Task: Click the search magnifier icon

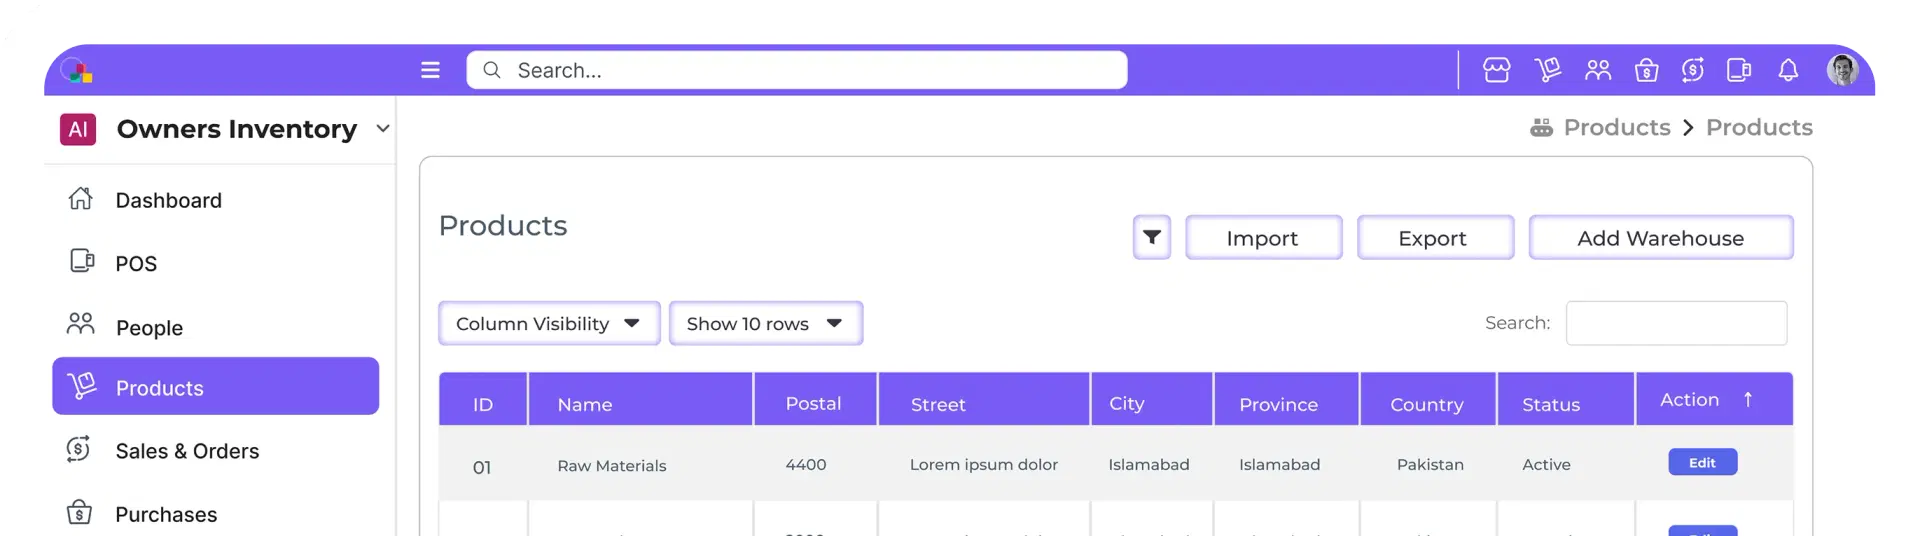Action: pos(491,70)
